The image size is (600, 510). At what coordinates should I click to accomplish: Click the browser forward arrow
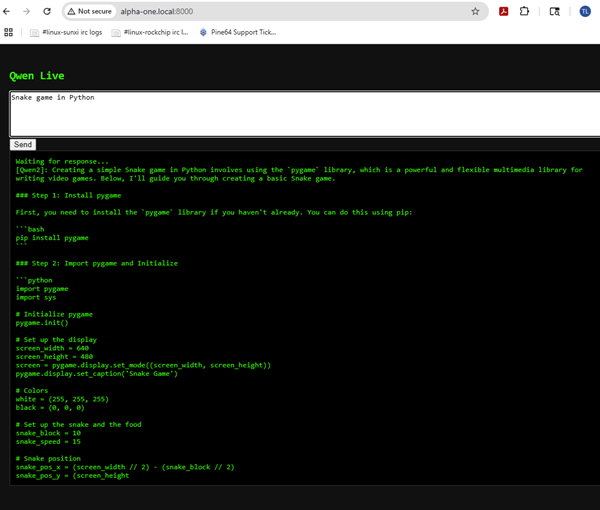pyautogui.click(x=26, y=11)
